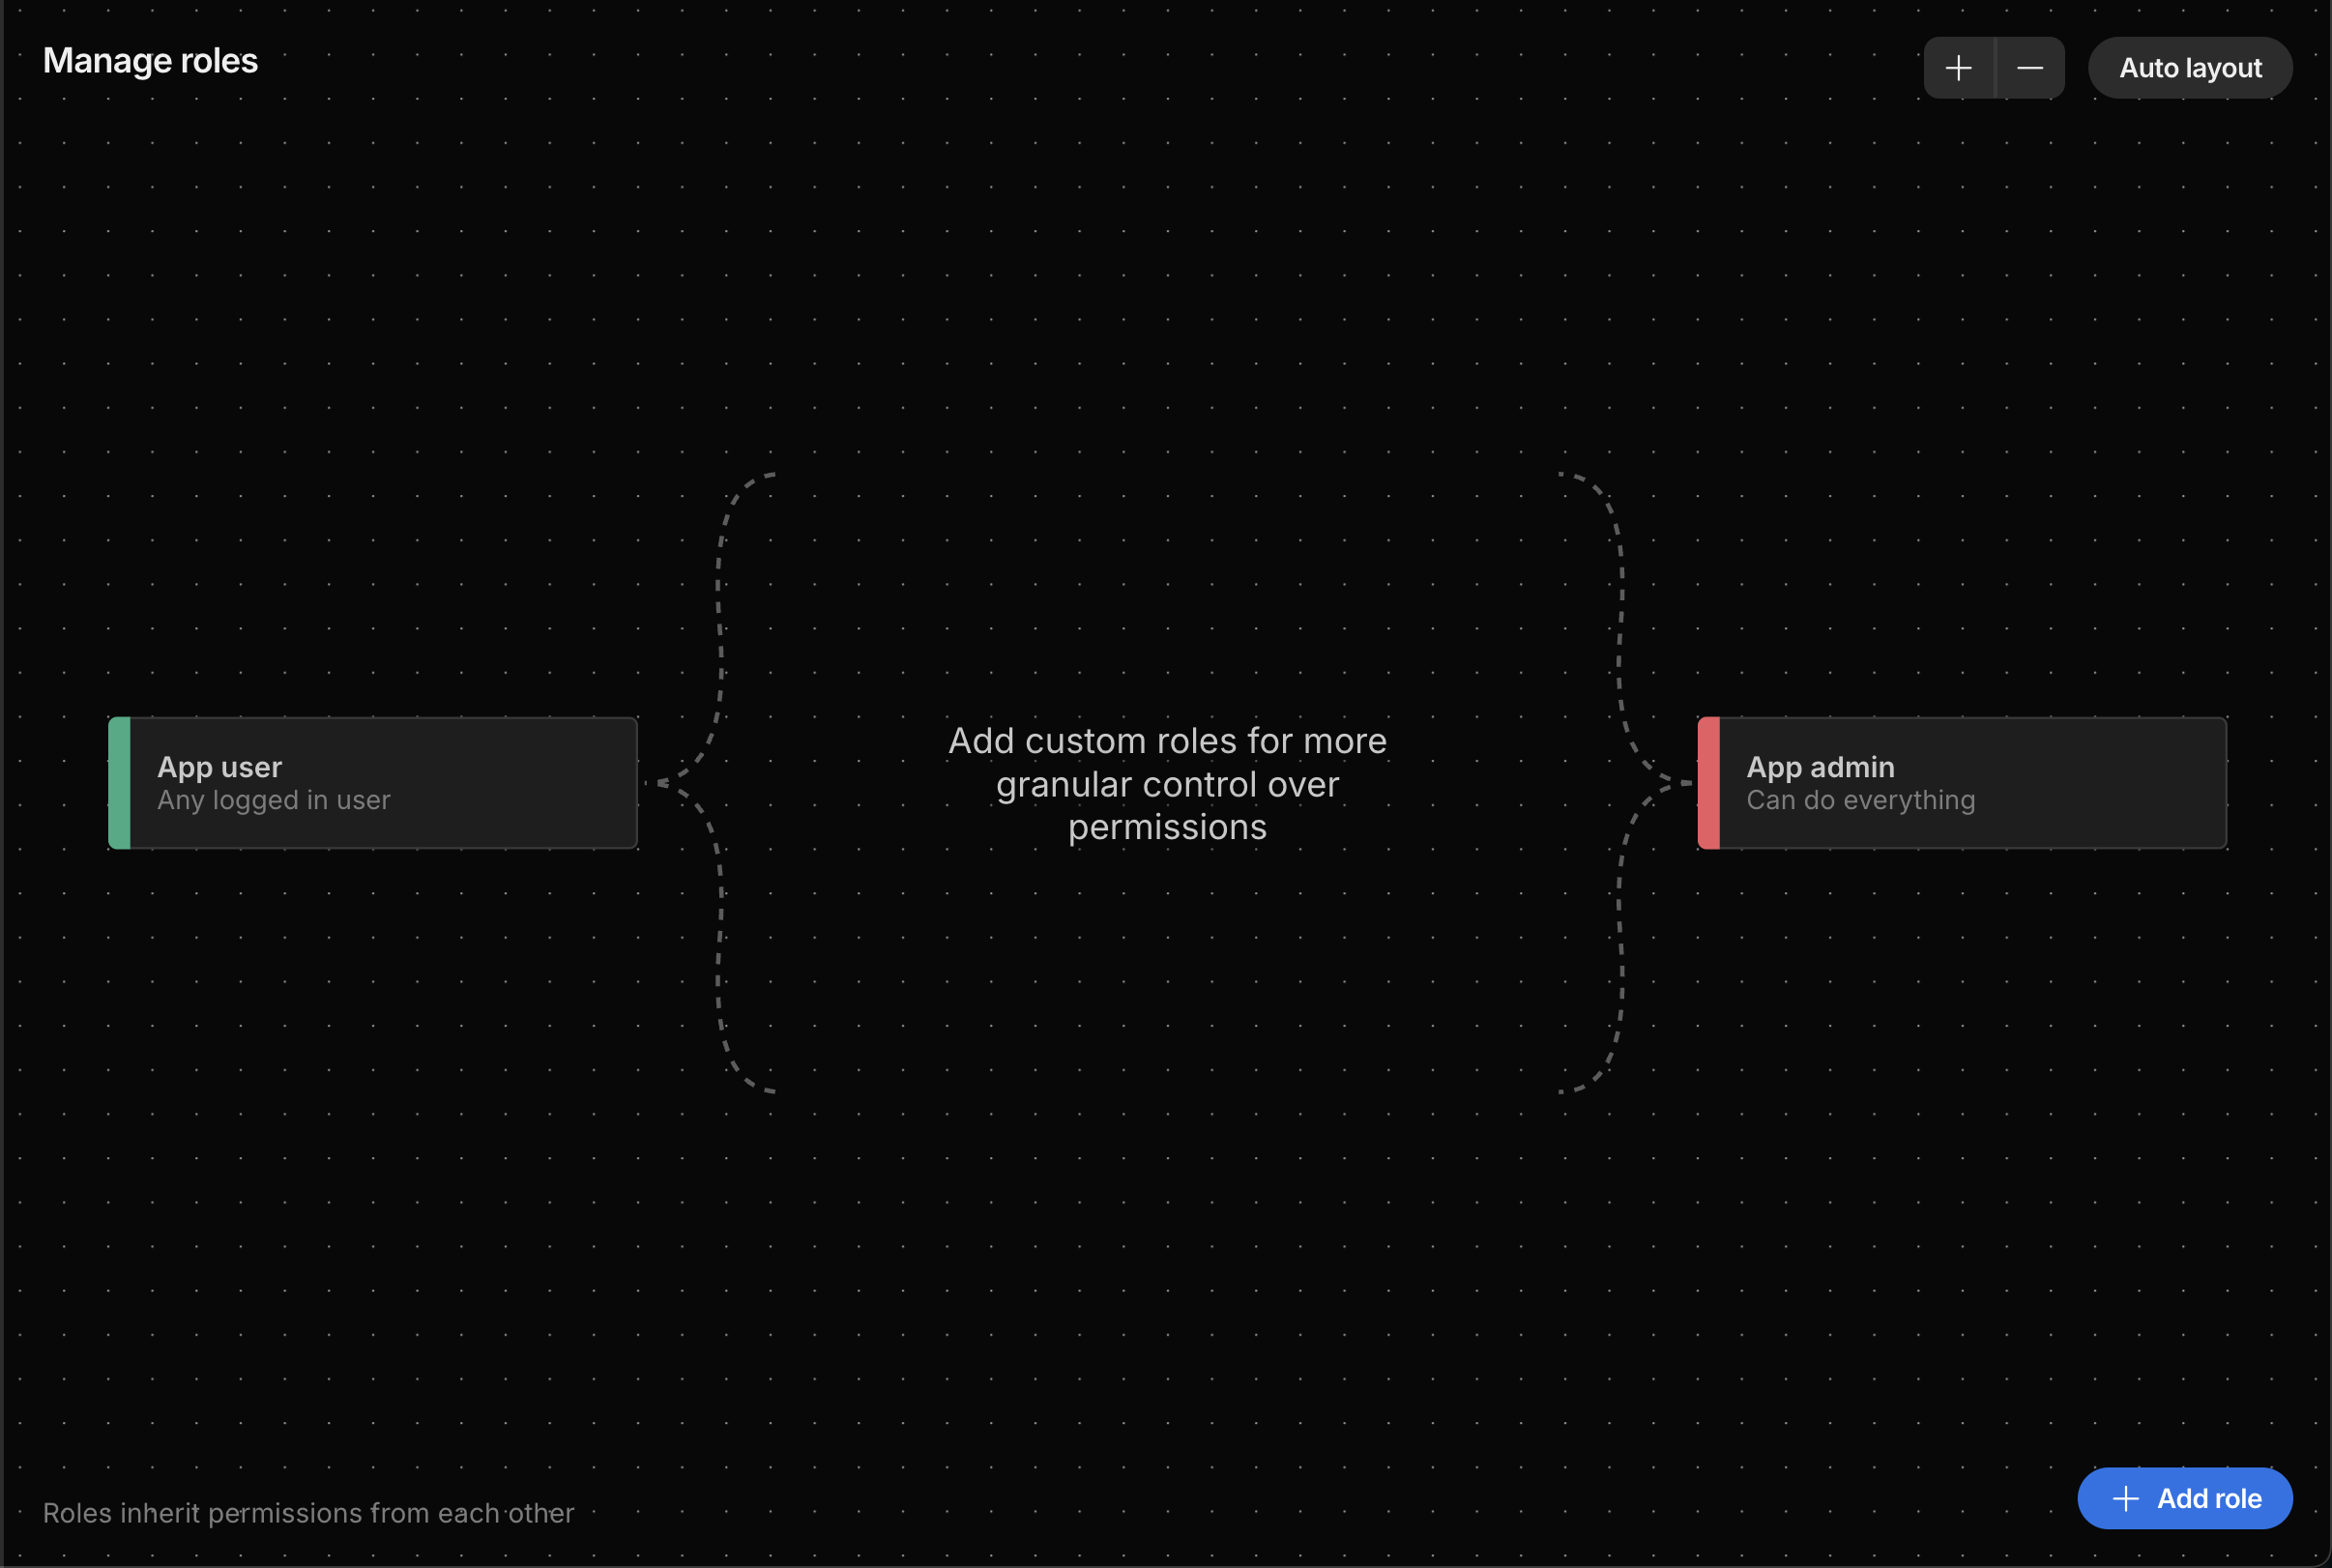This screenshot has height=1568, width=2332.
Task: Click the green color bar on App user
Action: point(119,783)
